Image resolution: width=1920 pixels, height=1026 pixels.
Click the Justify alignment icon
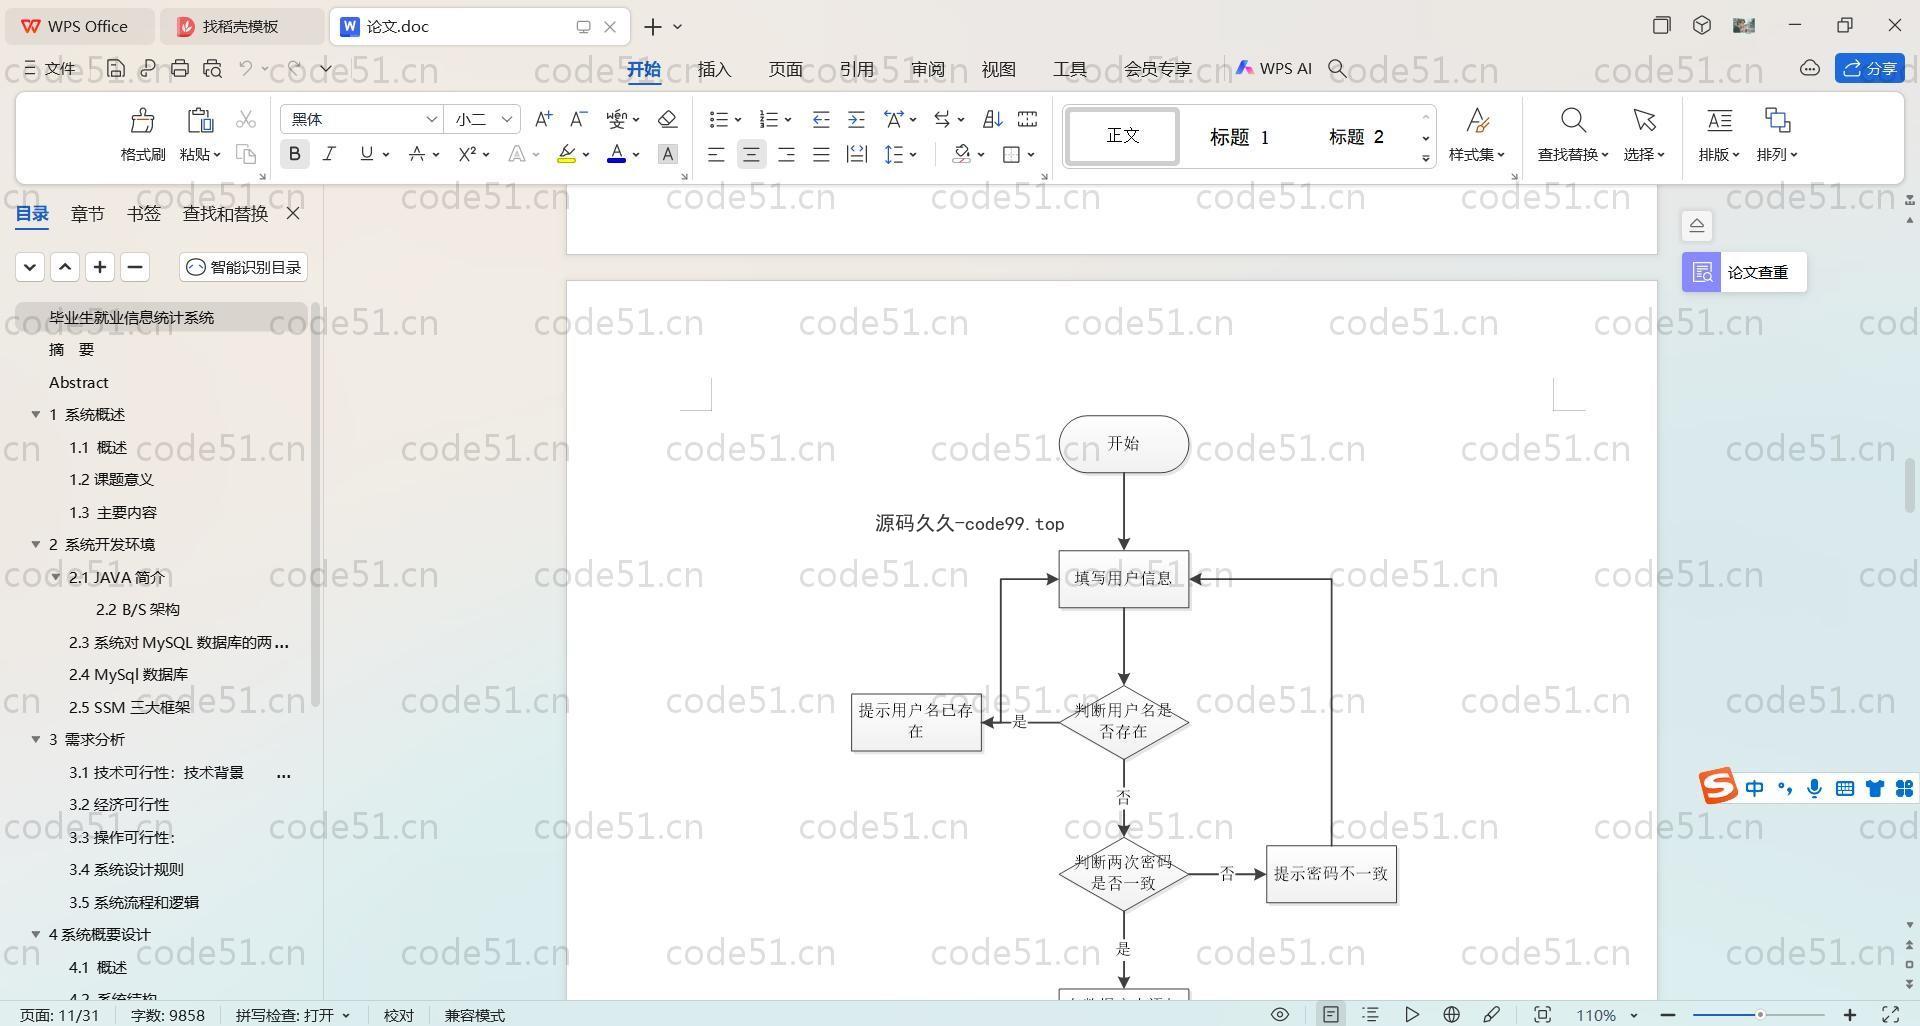[x=821, y=154]
